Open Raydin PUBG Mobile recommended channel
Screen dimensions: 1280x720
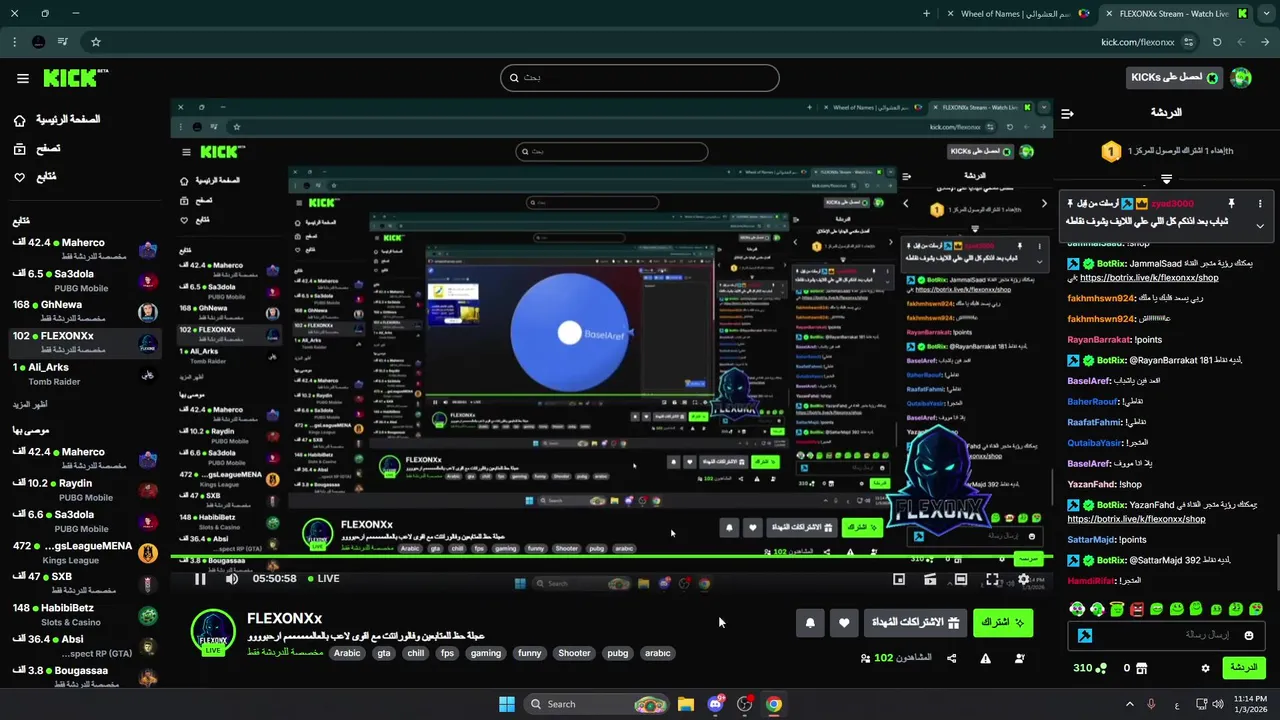pos(84,490)
